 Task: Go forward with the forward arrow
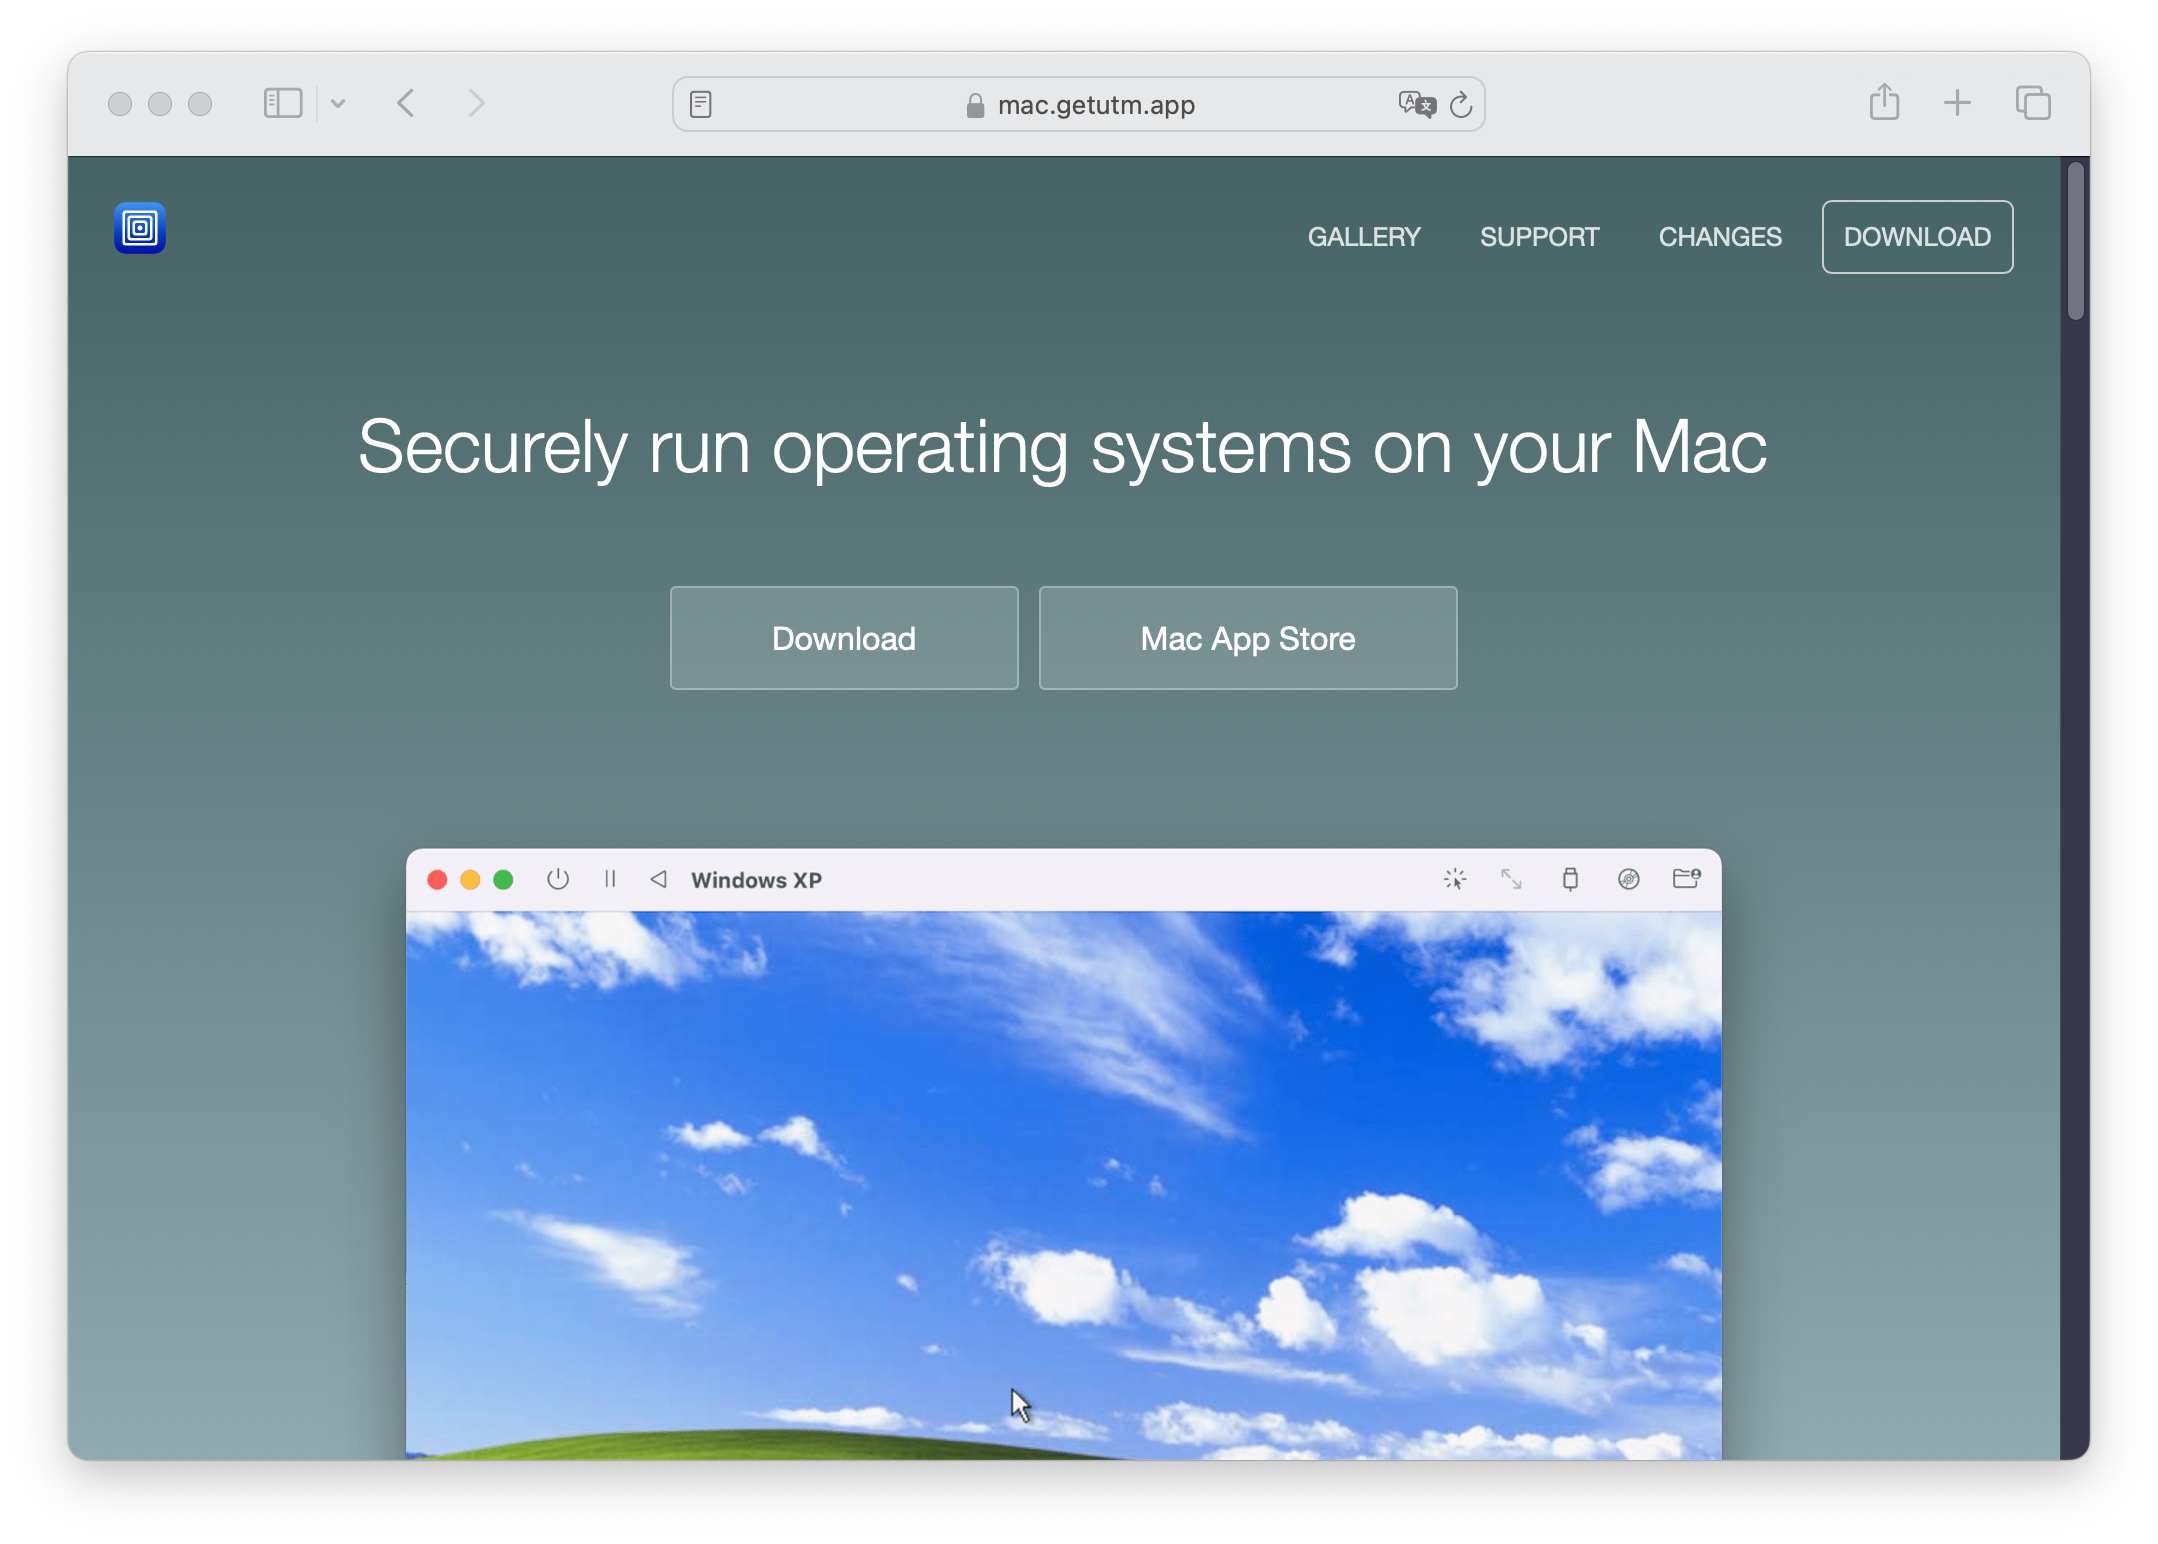point(476,103)
